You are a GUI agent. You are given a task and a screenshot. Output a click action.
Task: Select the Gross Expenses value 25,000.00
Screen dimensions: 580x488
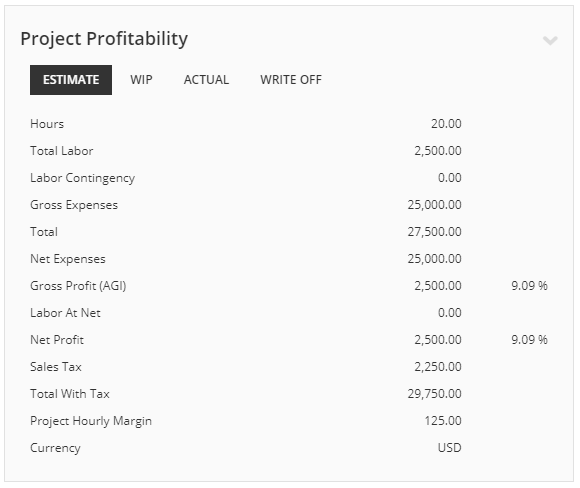tap(435, 205)
